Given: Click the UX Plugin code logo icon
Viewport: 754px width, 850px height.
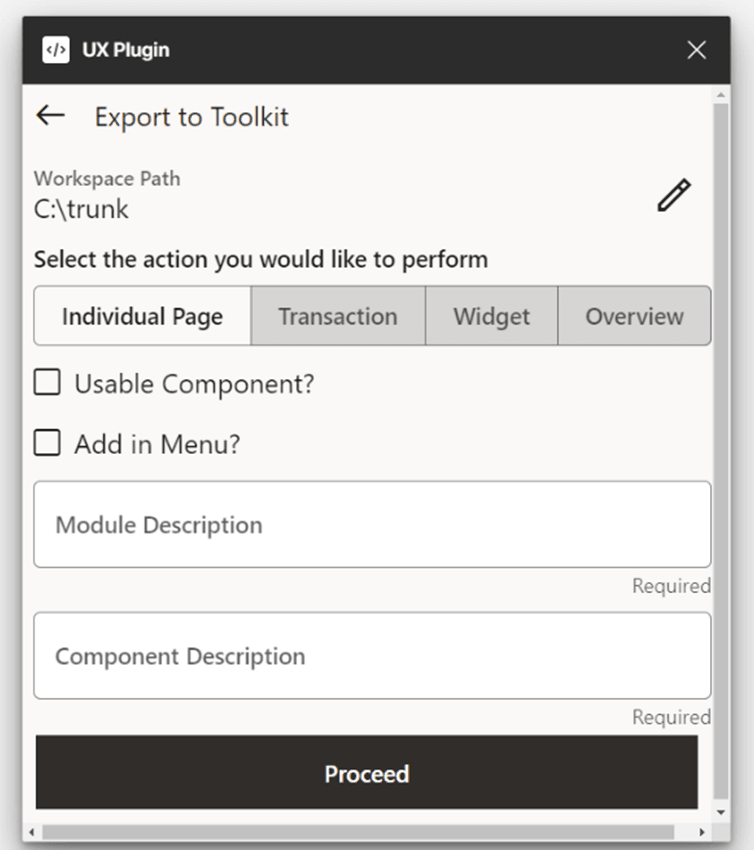Looking at the screenshot, I should (56, 50).
